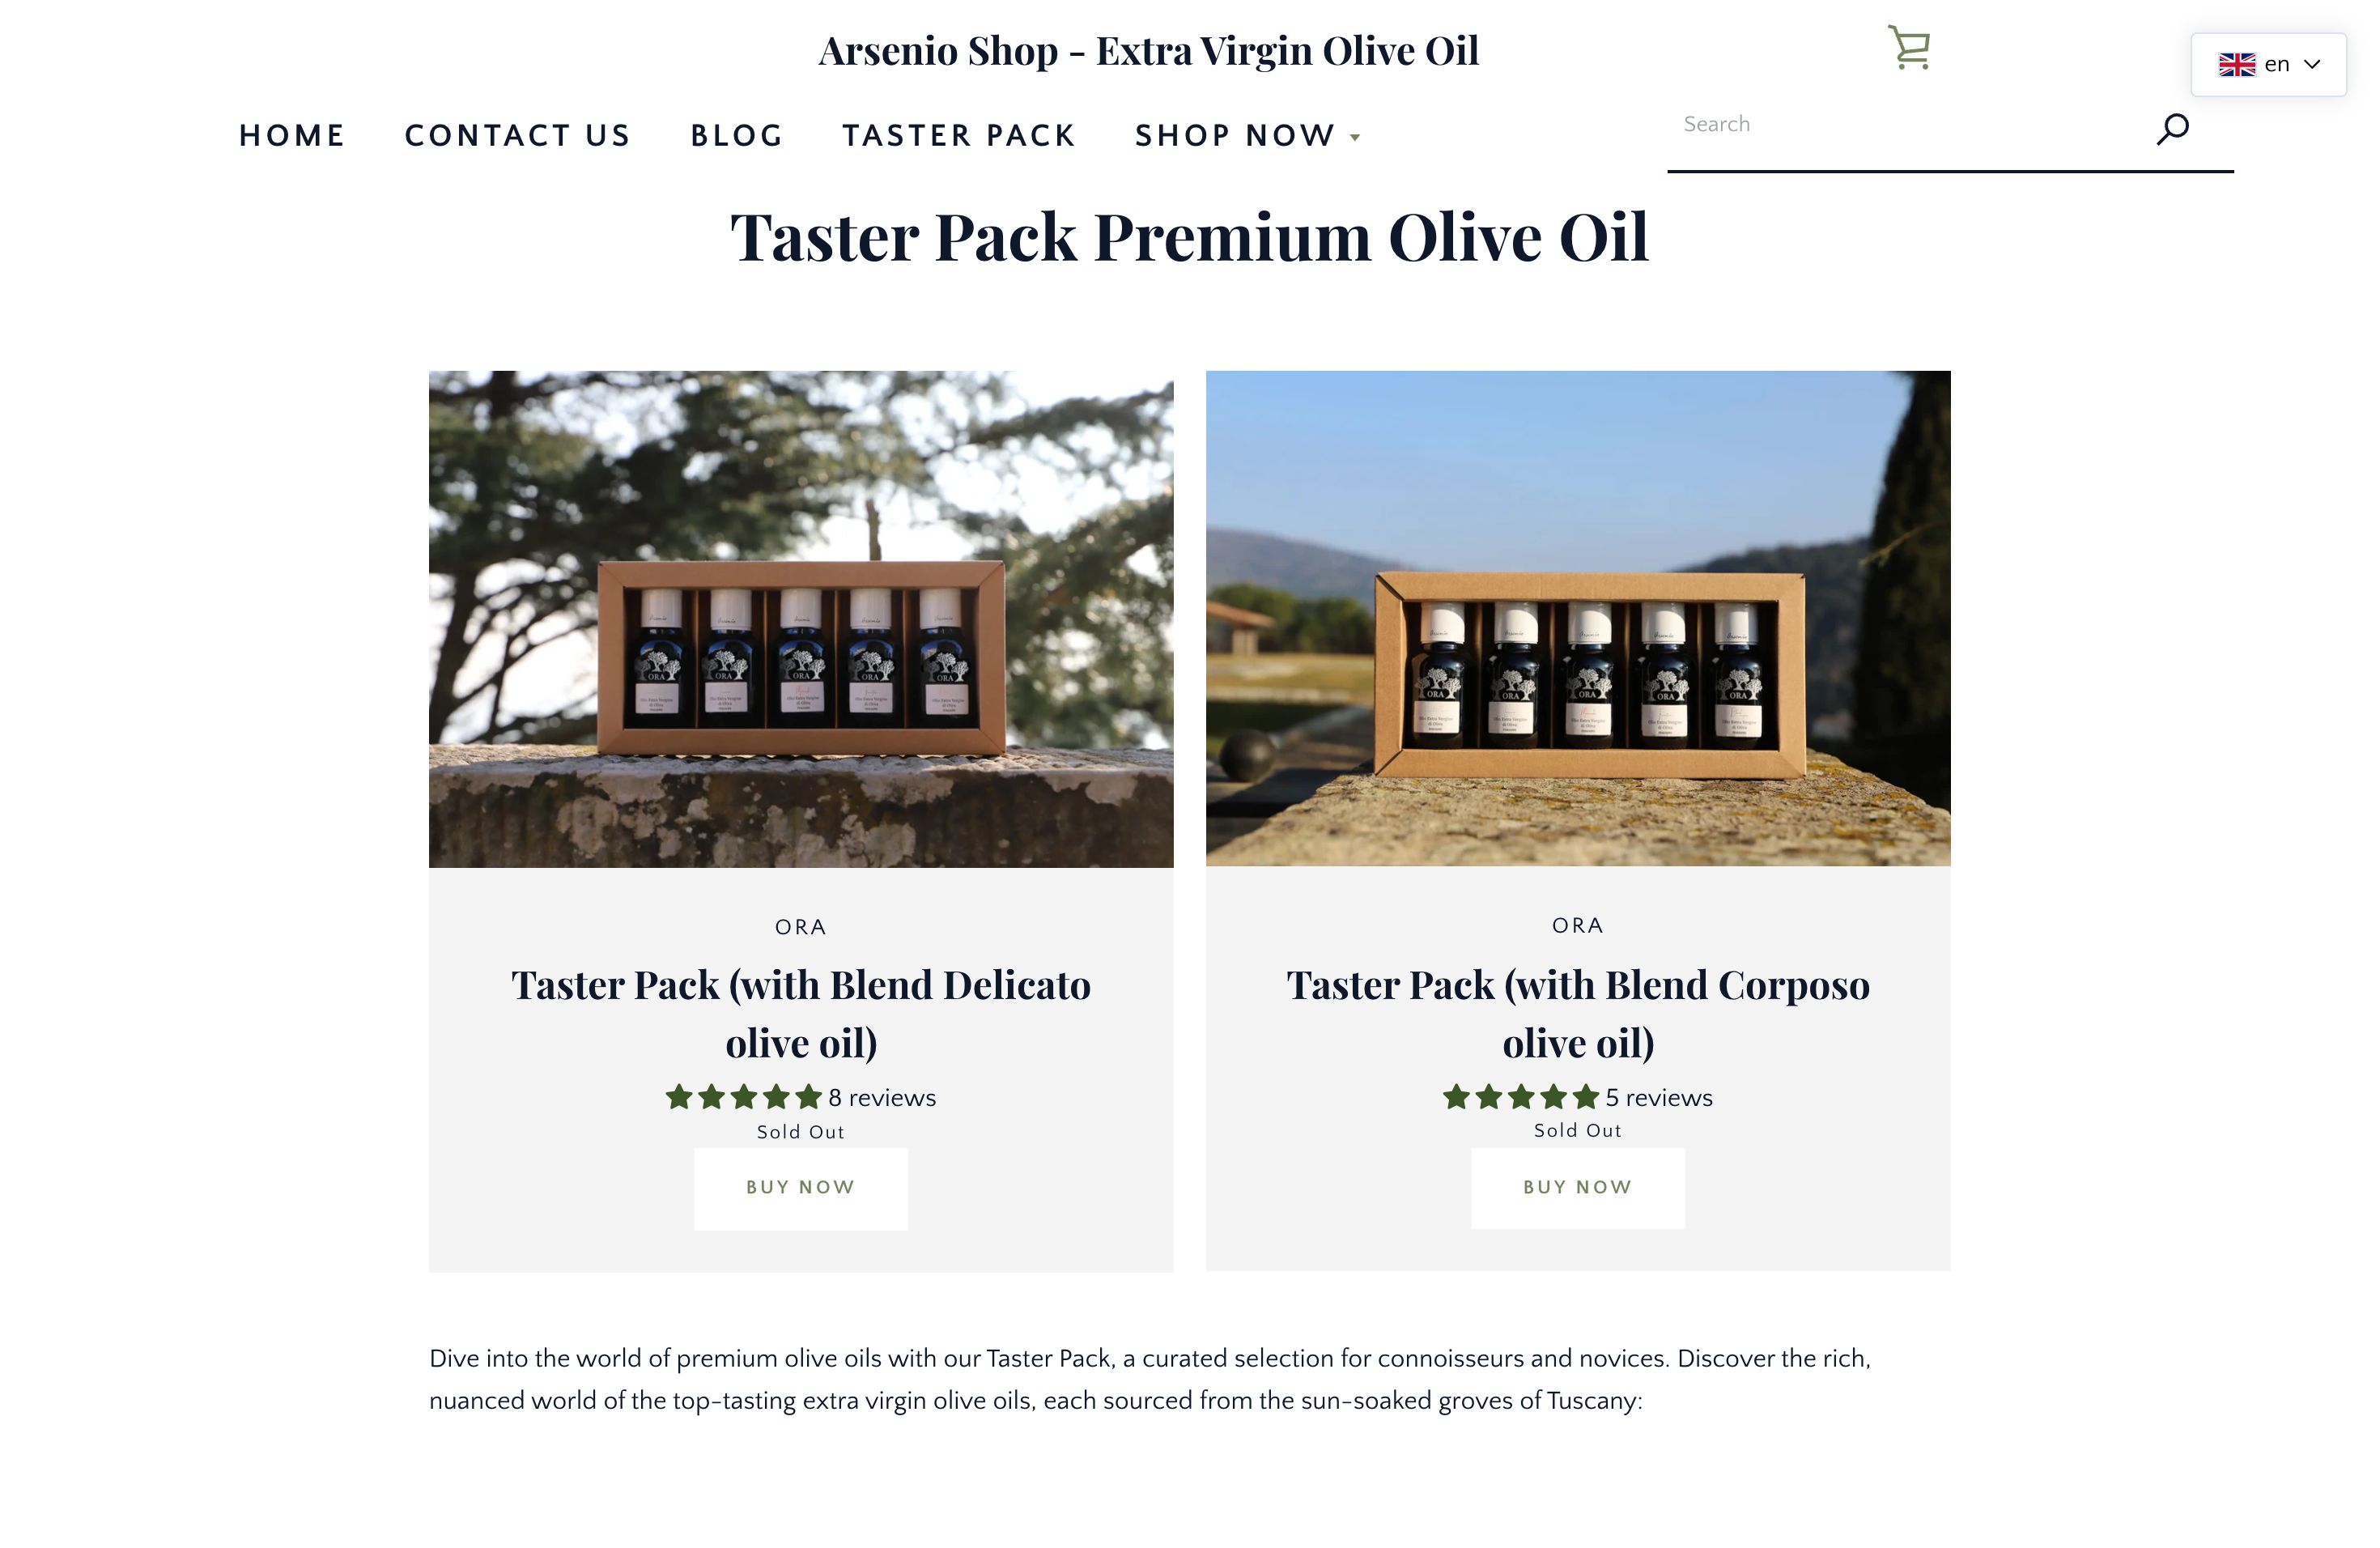Open the Contact Us page
The image size is (2380, 1548).
pos(517,135)
